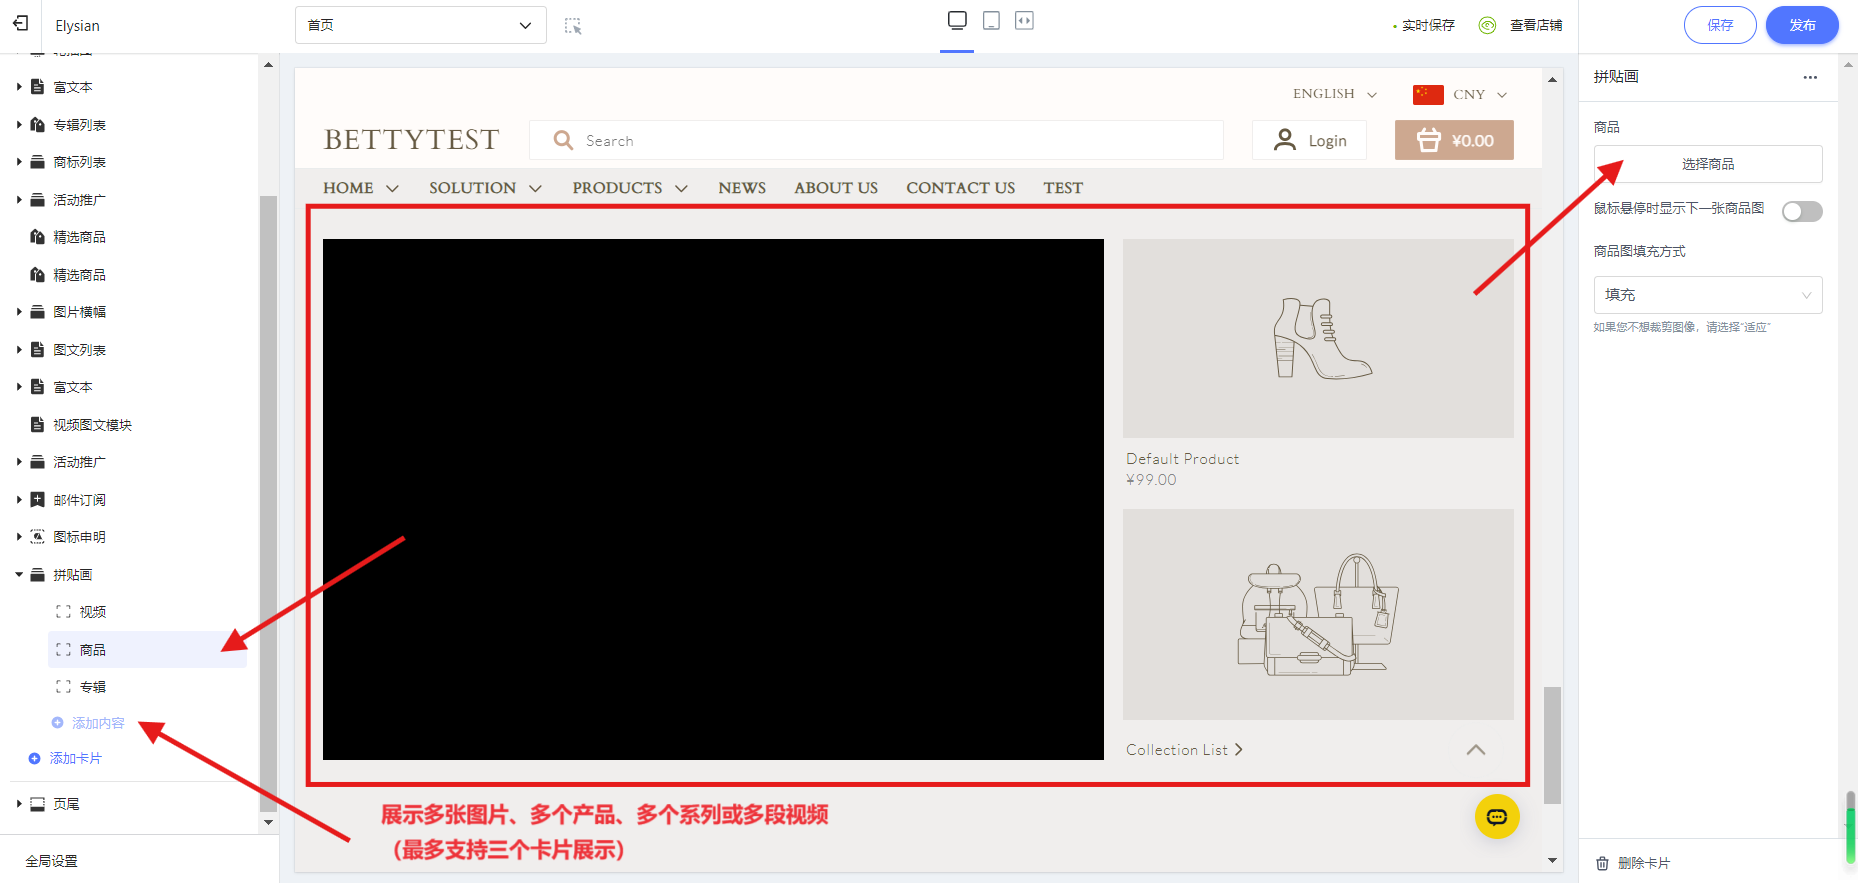The image size is (1858, 883).
Task: Click the CONTACT US menu item
Action: (960, 188)
